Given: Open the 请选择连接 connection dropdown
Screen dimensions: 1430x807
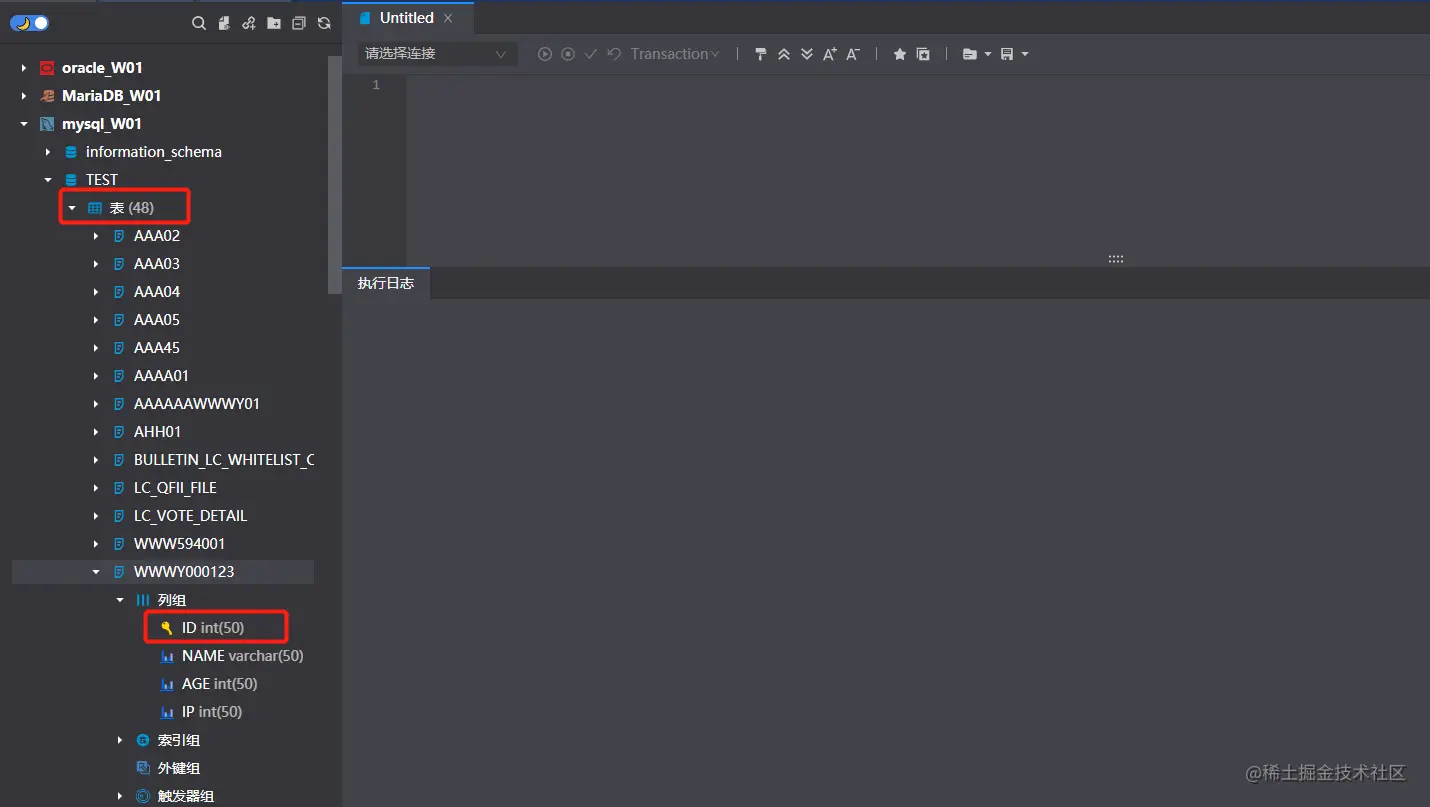Looking at the screenshot, I should [435, 54].
